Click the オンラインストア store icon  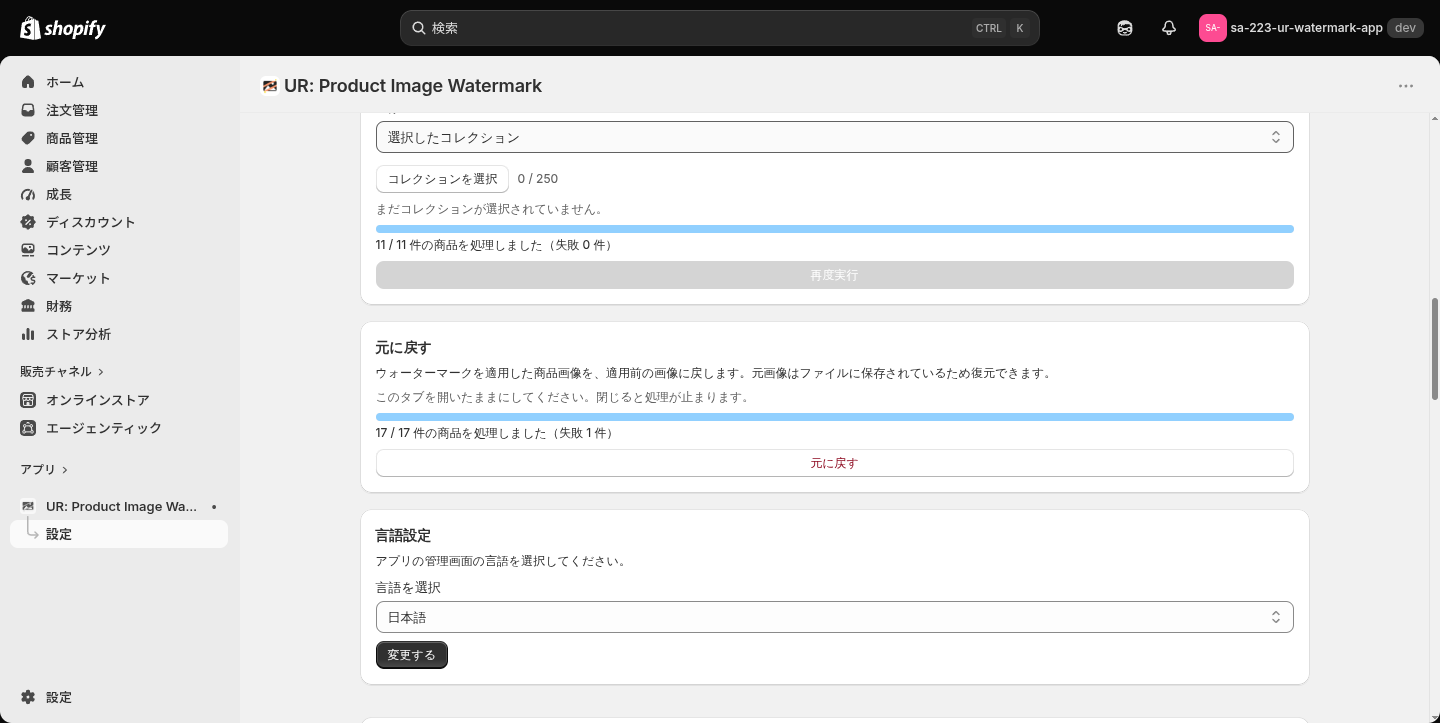[28, 400]
